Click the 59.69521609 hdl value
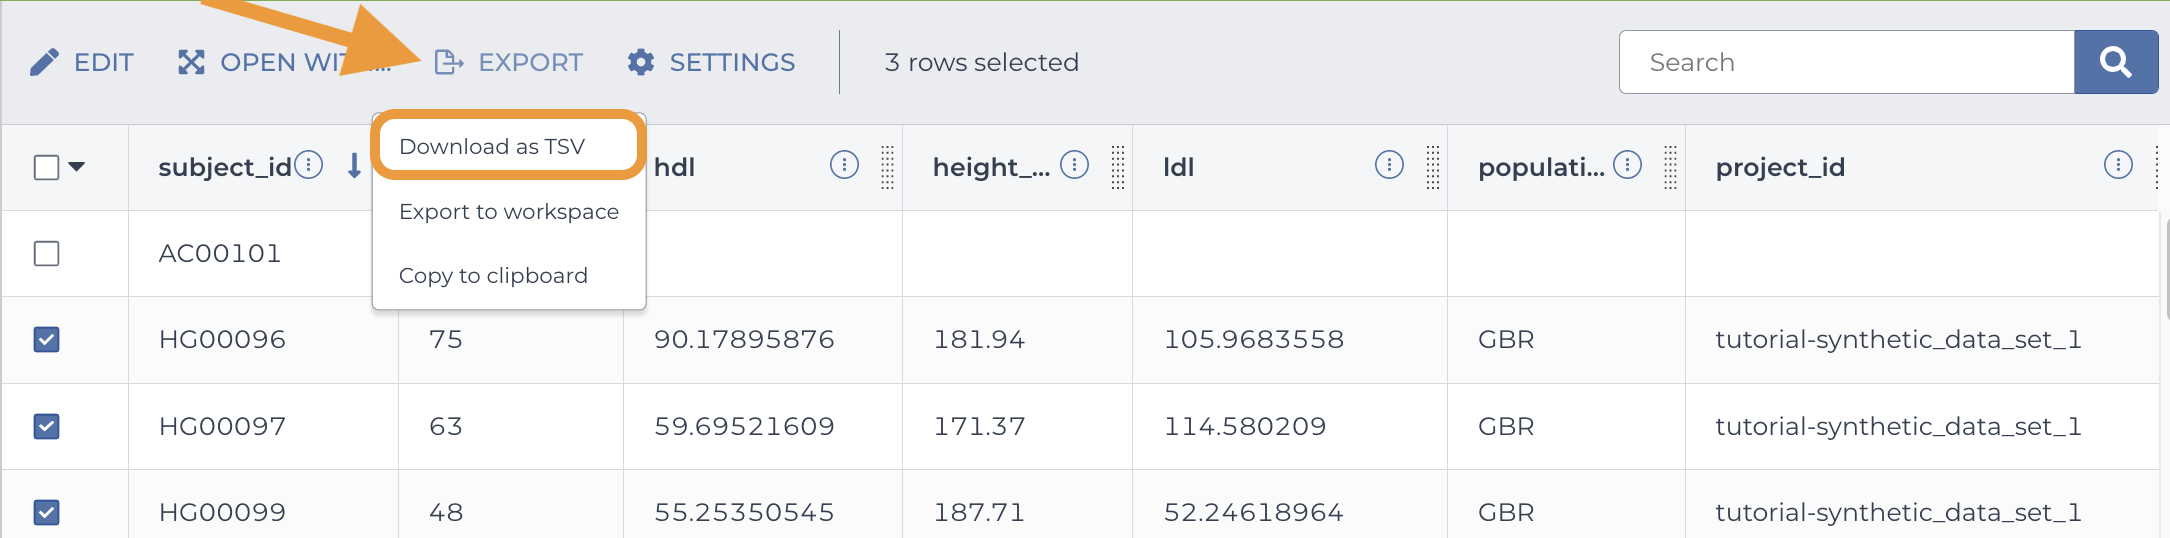Viewport: 2170px width, 538px height. pyautogui.click(x=744, y=426)
